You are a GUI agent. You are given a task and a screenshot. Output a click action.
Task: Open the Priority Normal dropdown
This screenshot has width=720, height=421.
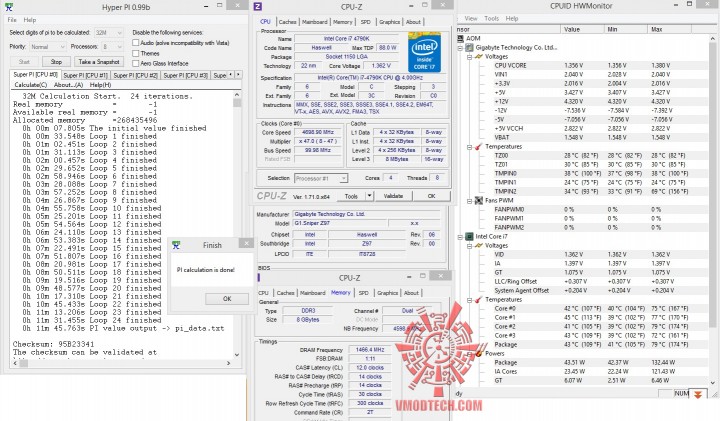[48, 47]
